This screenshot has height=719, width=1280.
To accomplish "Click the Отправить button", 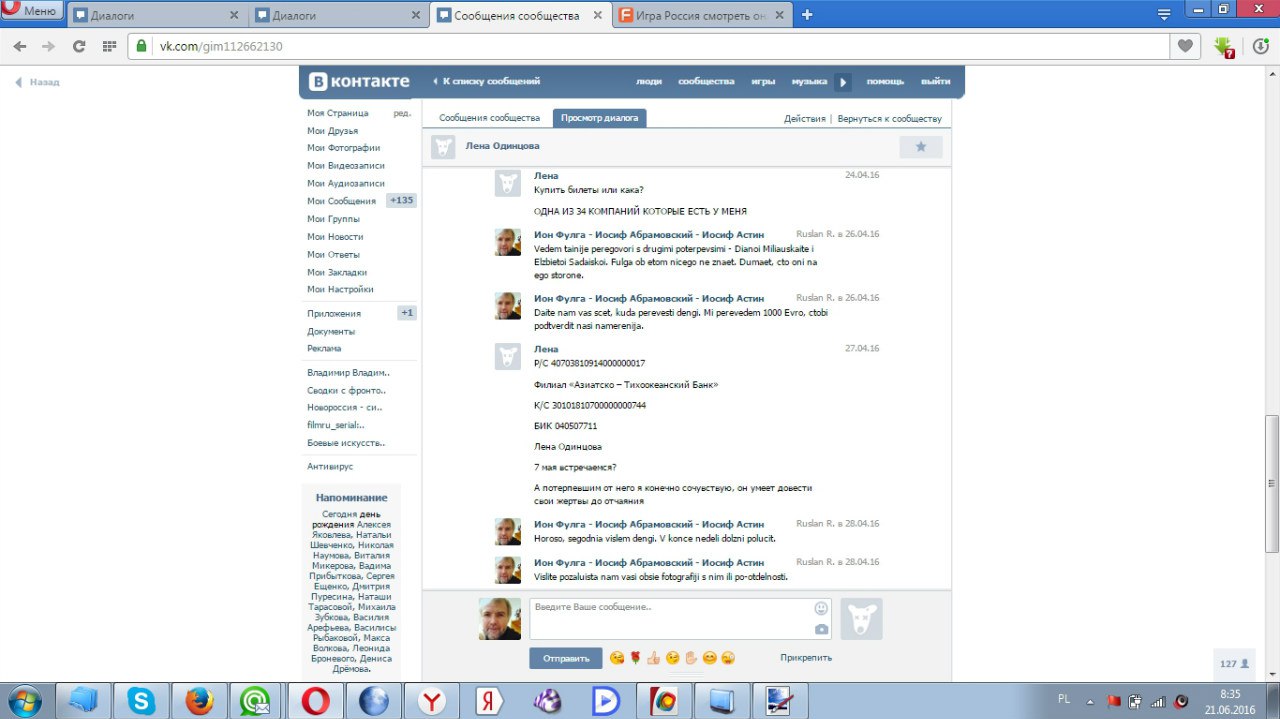I will (x=565, y=659).
